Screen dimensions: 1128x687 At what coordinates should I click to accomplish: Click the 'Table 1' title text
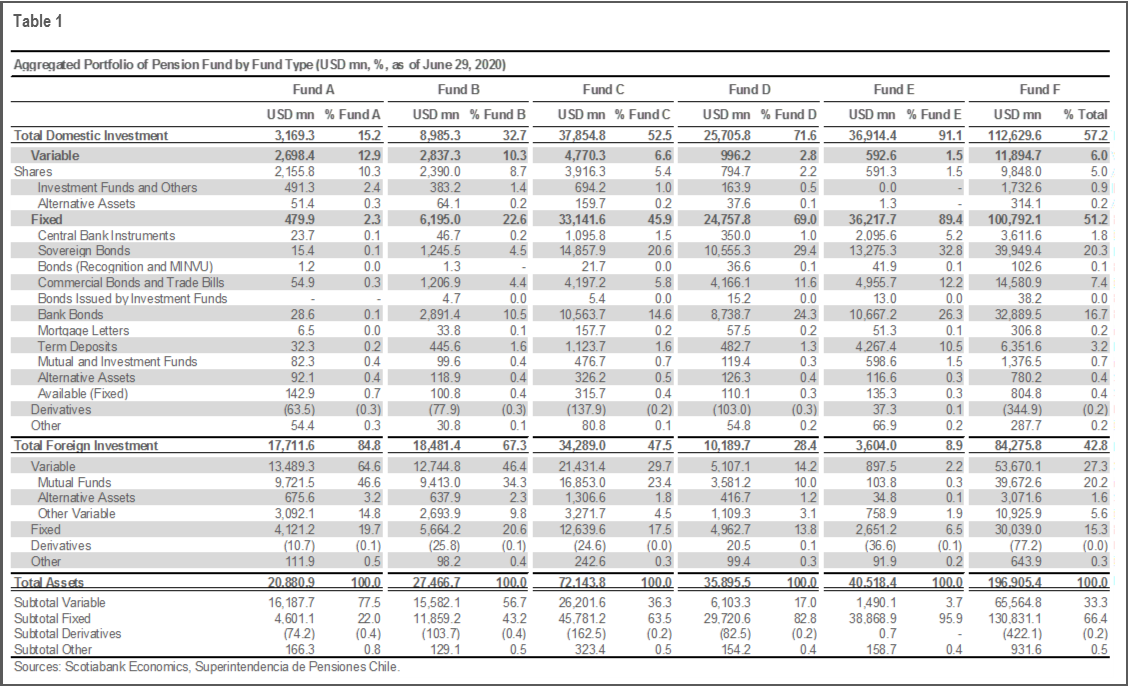pos(37,20)
